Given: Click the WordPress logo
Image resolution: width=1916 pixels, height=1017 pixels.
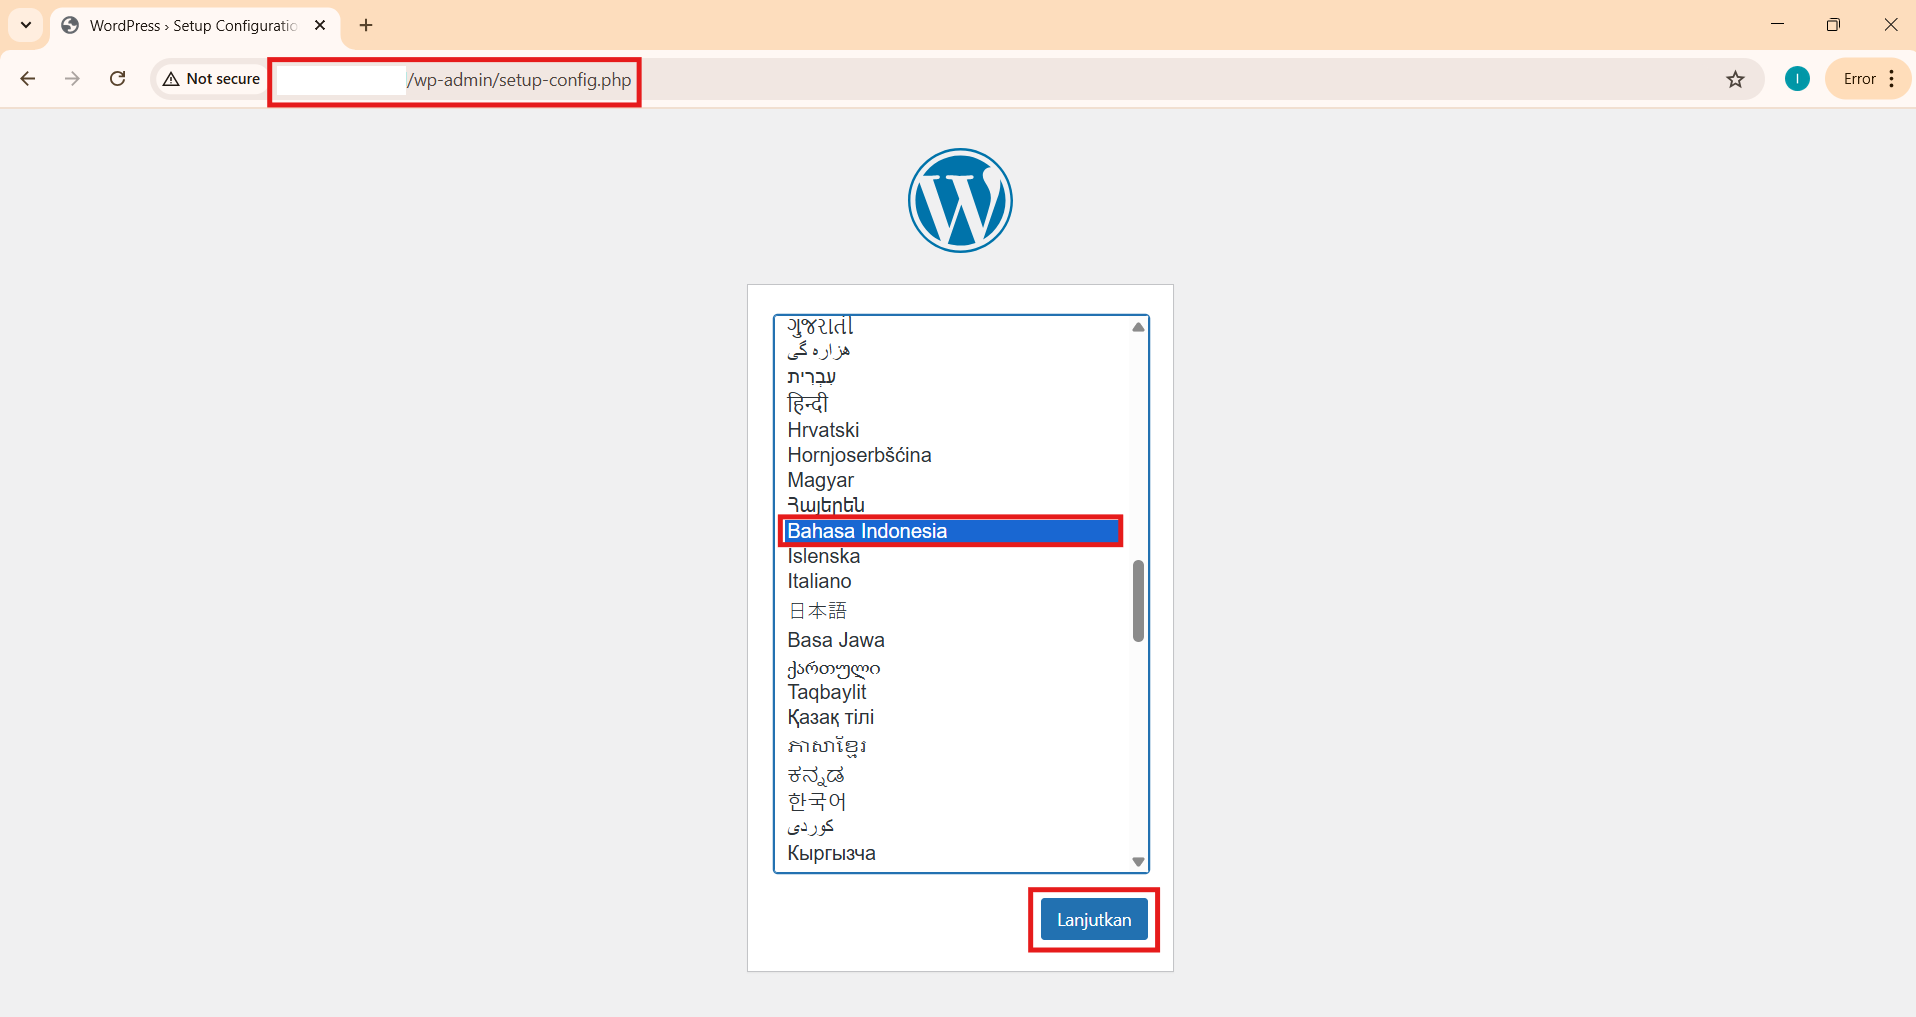Looking at the screenshot, I should [x=959, y=200].
